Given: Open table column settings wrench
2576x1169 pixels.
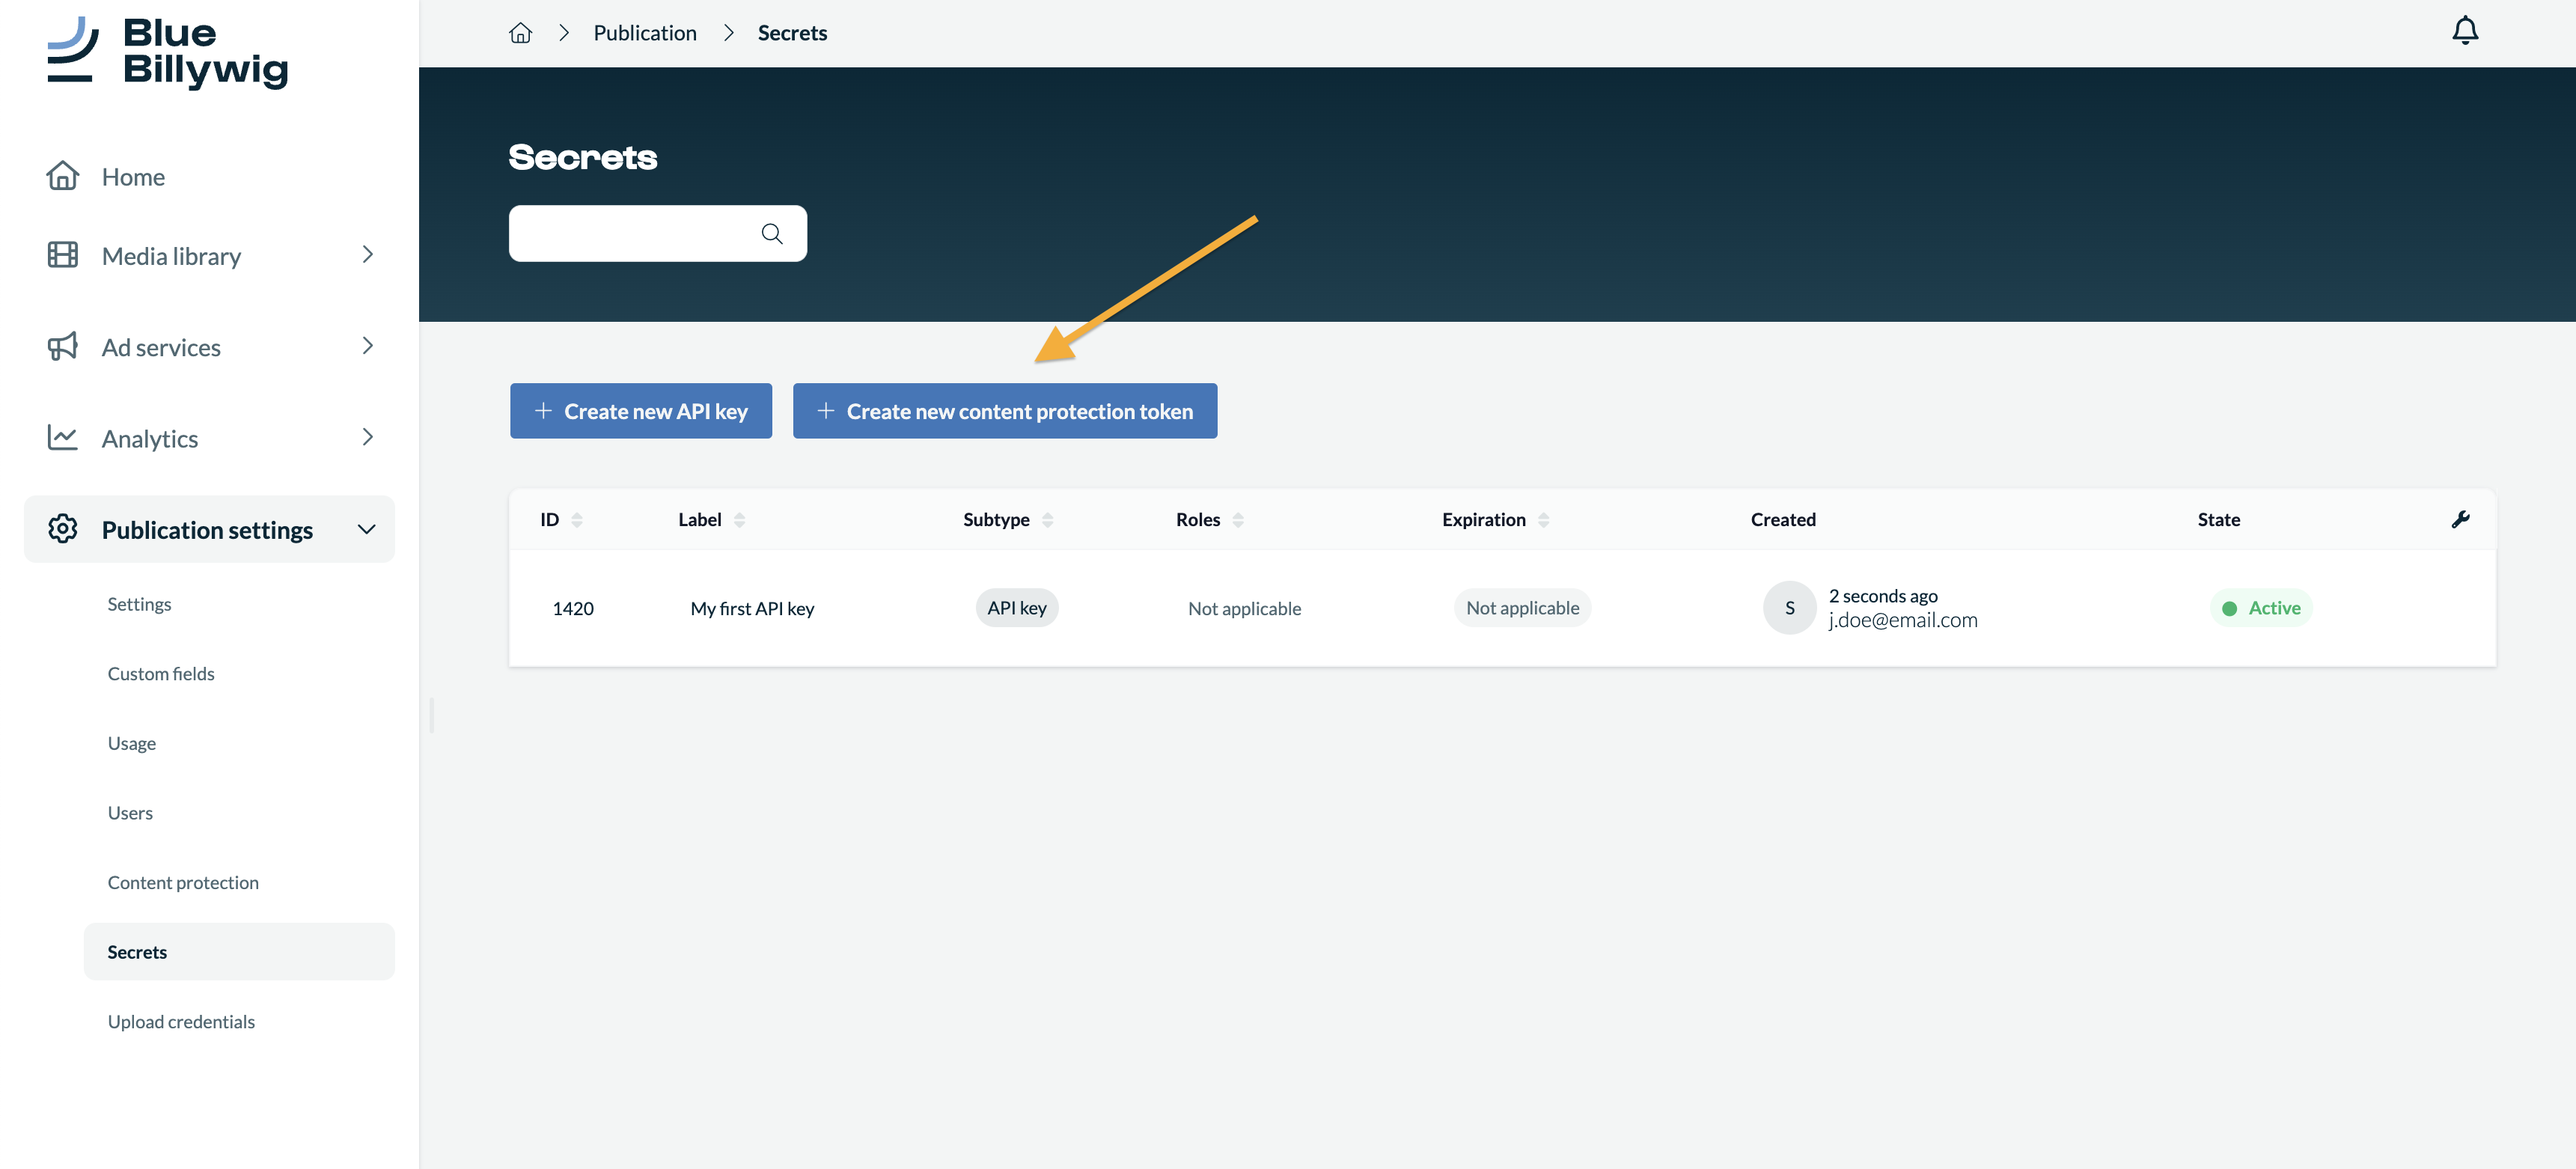Looking at the screenshot, I should click(2460, 519).
